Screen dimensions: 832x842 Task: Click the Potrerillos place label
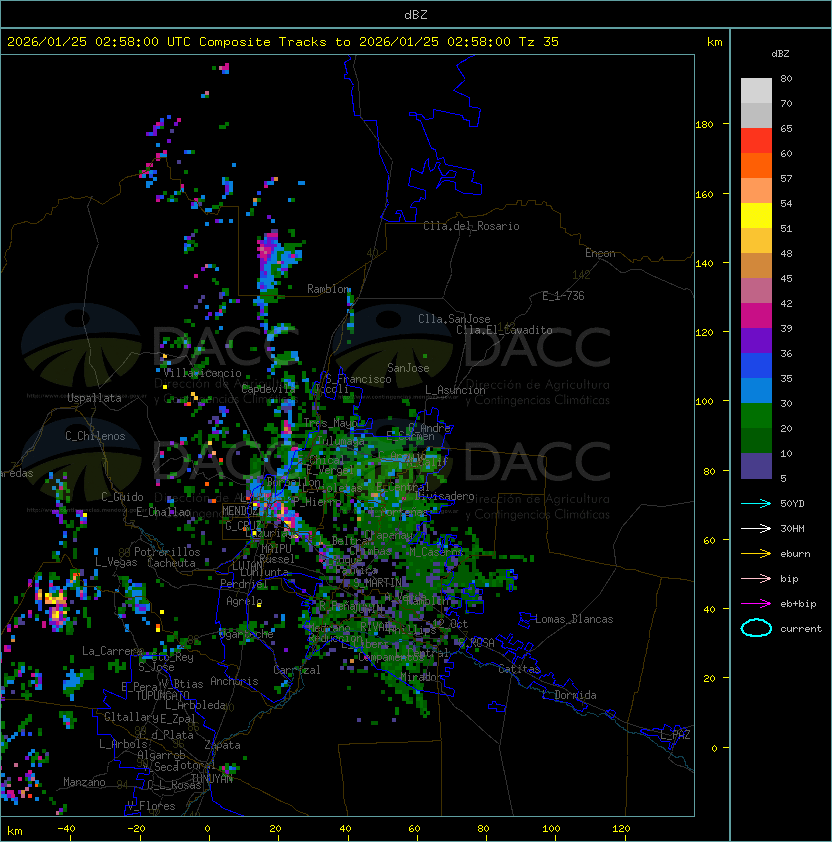167,552
